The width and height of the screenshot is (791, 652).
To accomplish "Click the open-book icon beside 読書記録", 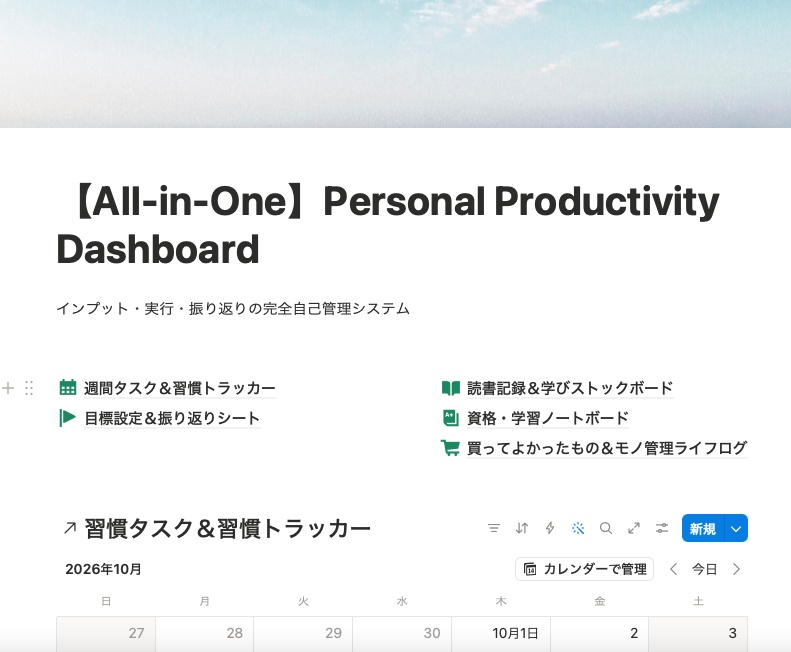I will coord(450,388).
